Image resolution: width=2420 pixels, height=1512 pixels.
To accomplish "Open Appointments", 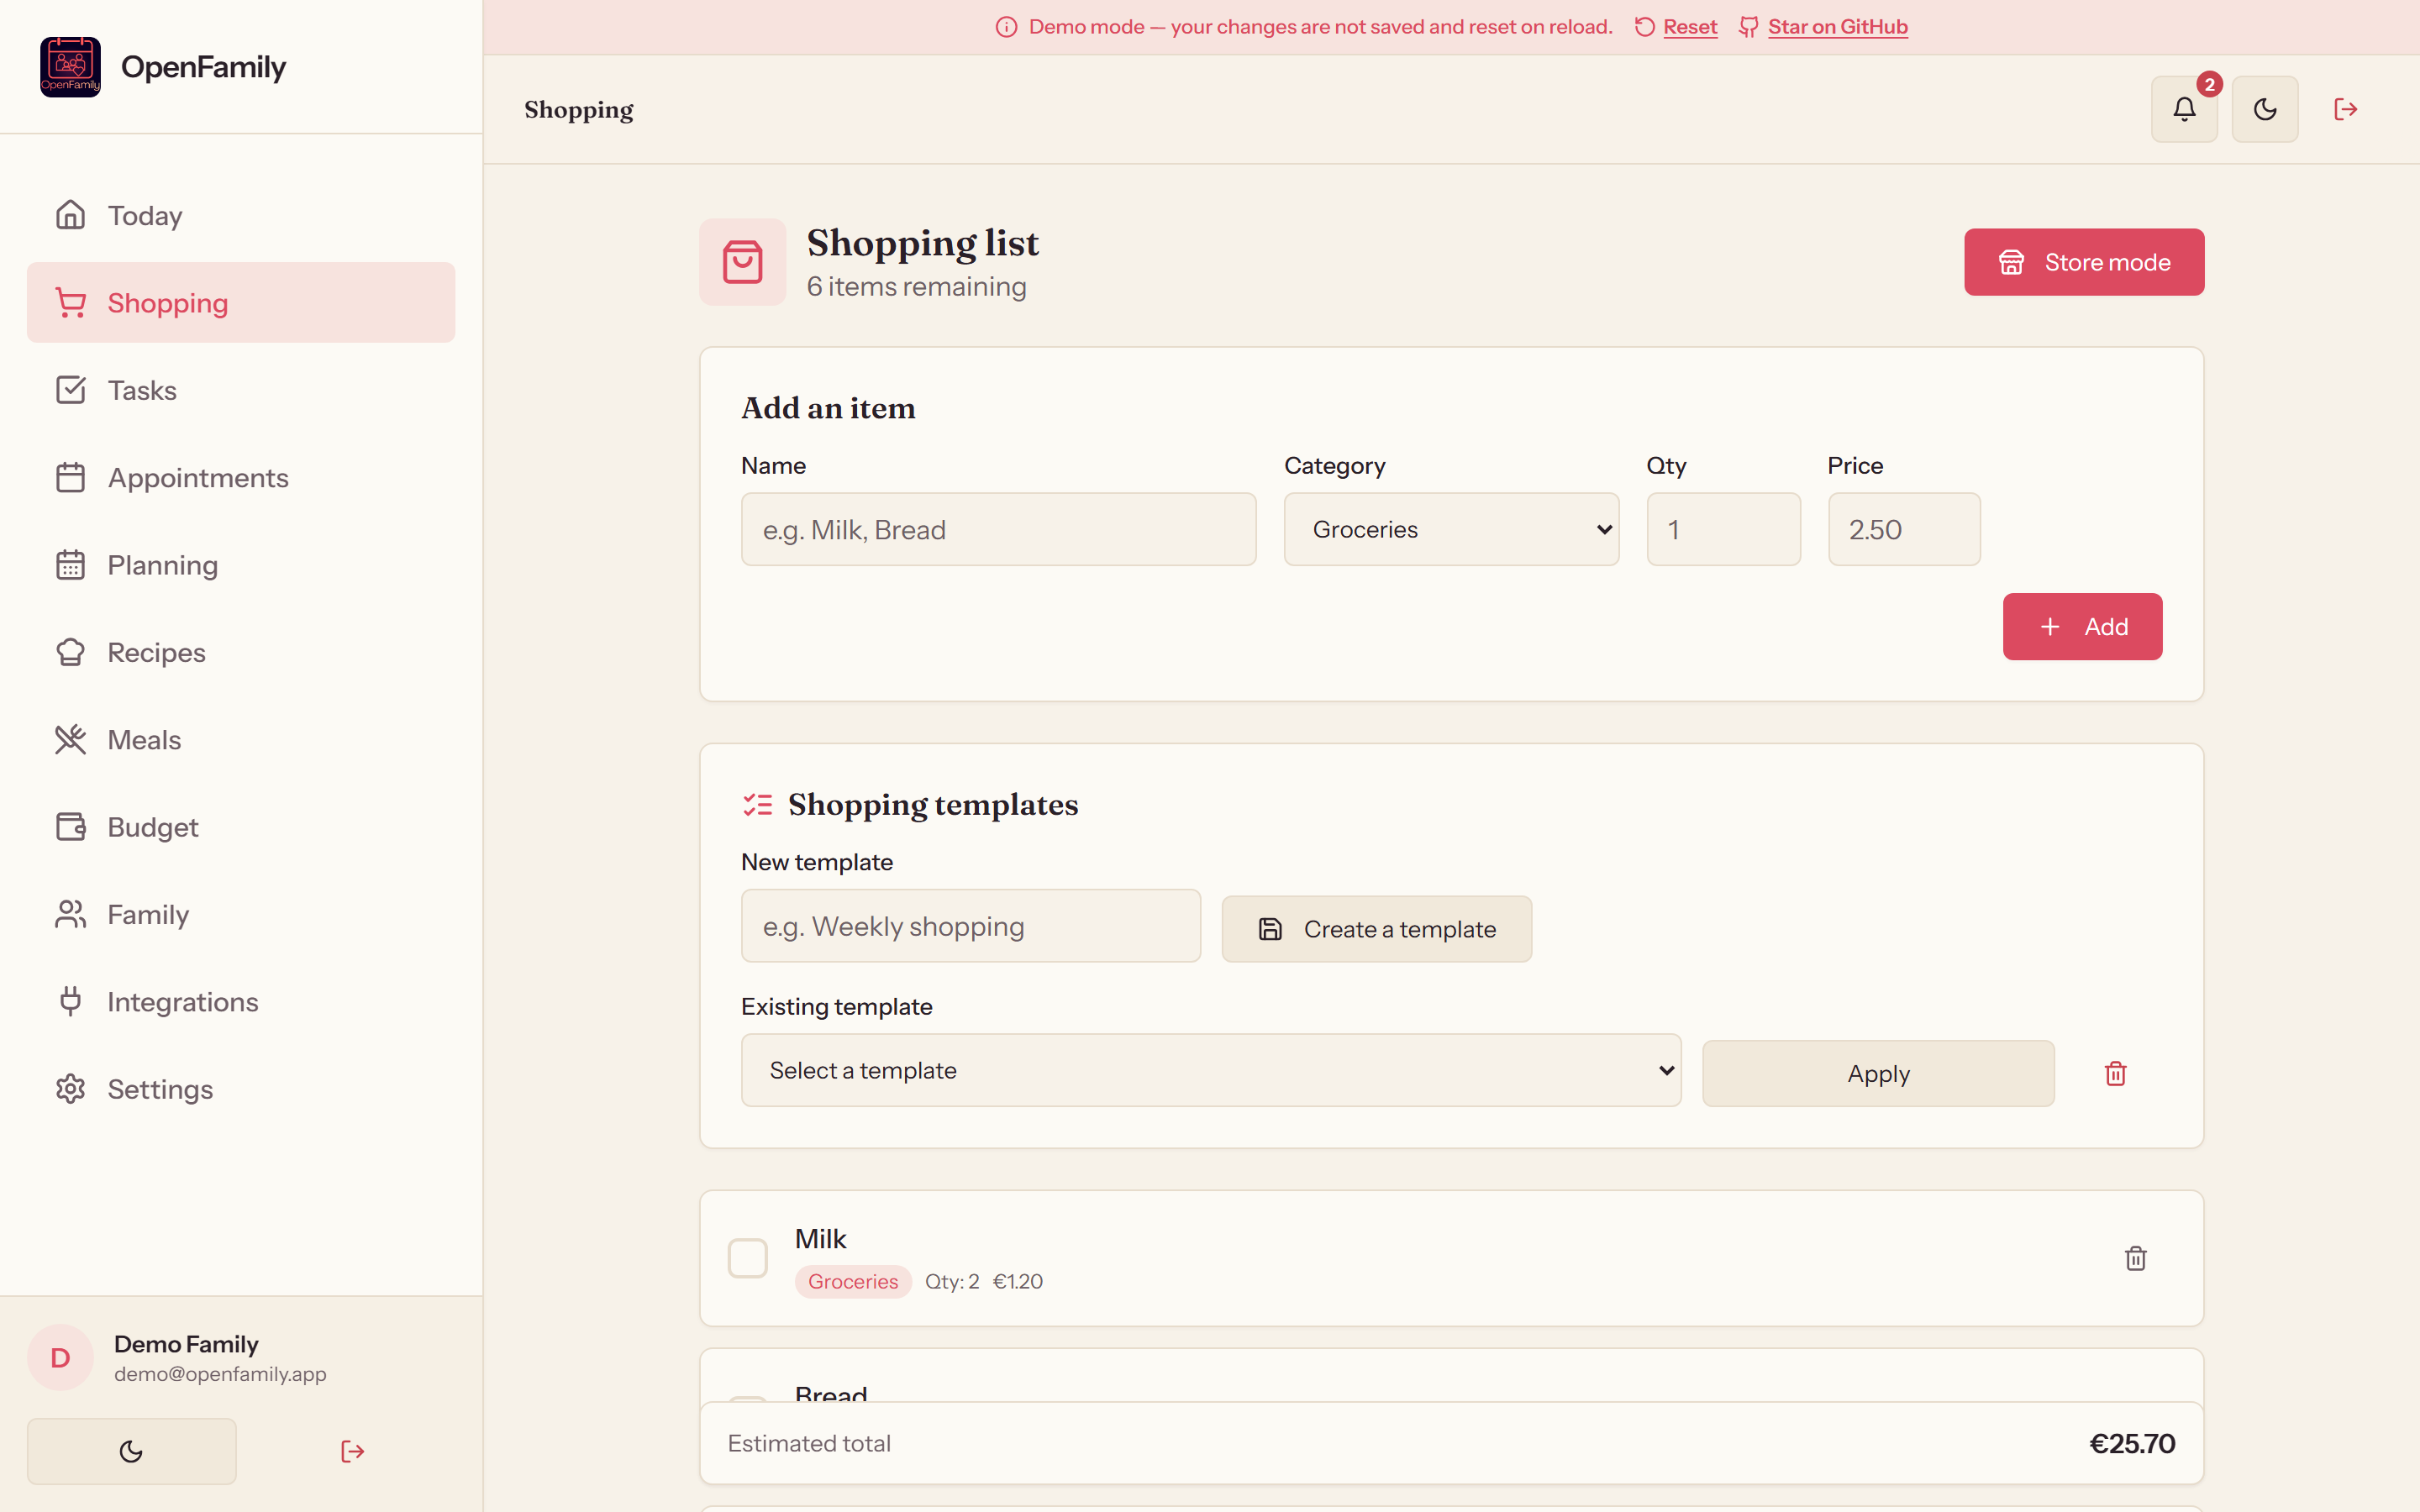I will tap(241, 477).
